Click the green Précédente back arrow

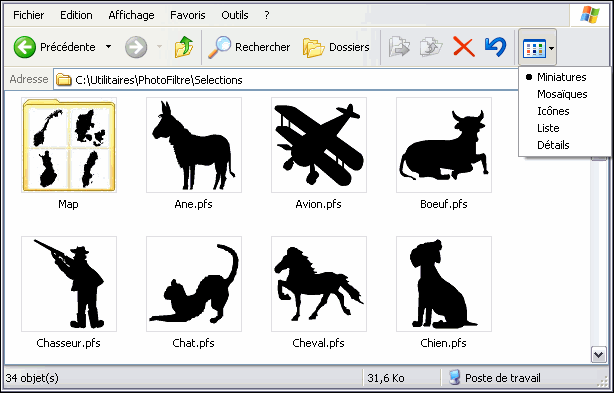pos(25,47)
